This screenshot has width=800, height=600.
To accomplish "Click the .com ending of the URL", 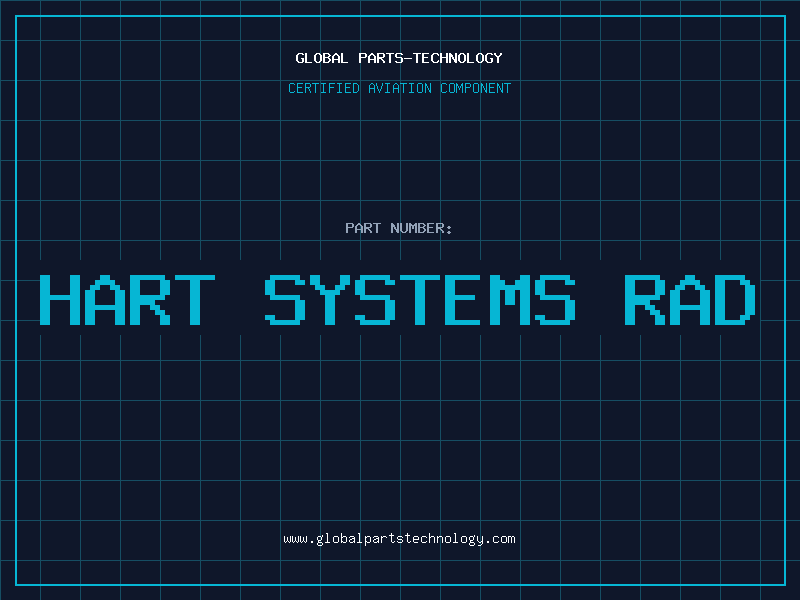I will point(500,538).
